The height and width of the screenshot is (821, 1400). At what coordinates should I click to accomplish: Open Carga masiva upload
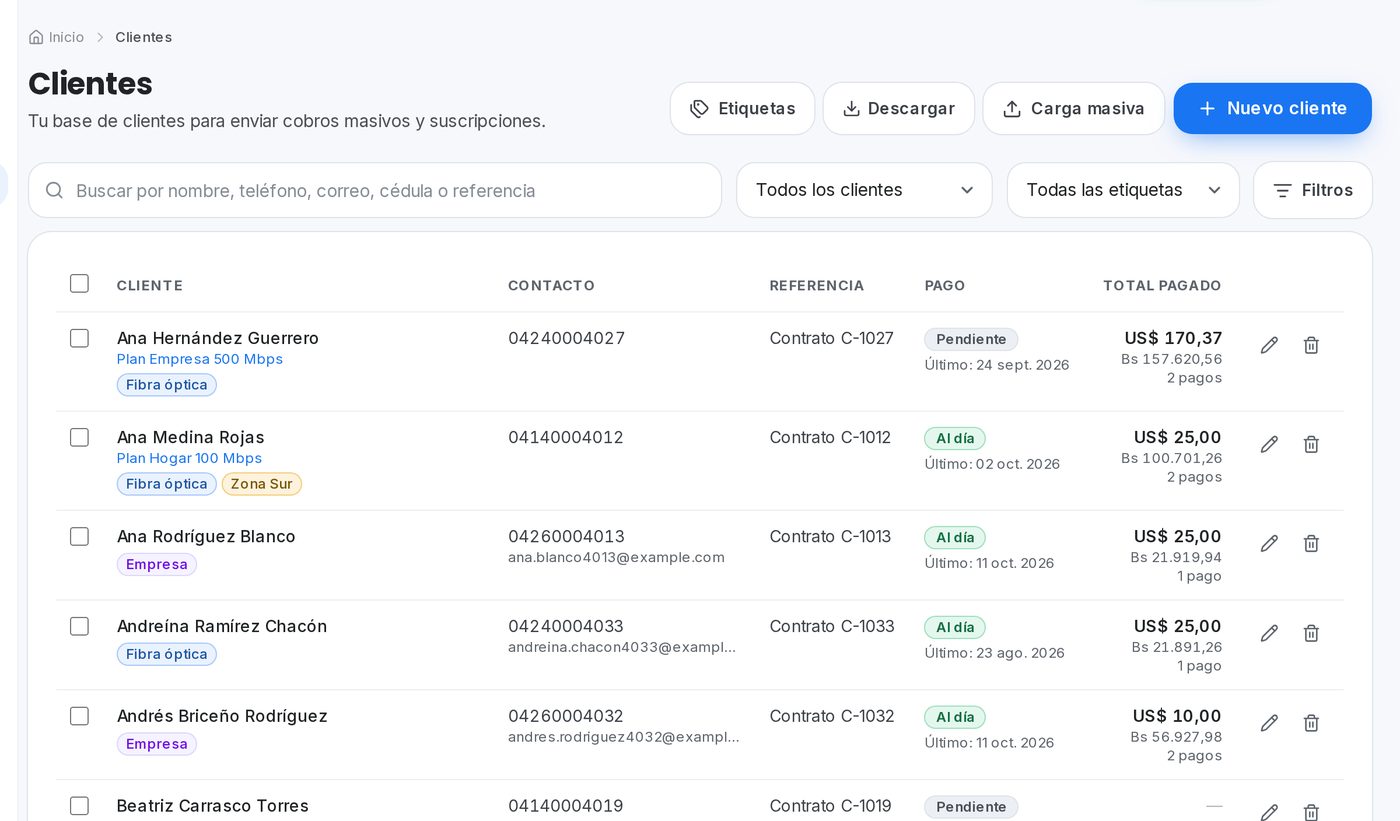pos(1073,108)
